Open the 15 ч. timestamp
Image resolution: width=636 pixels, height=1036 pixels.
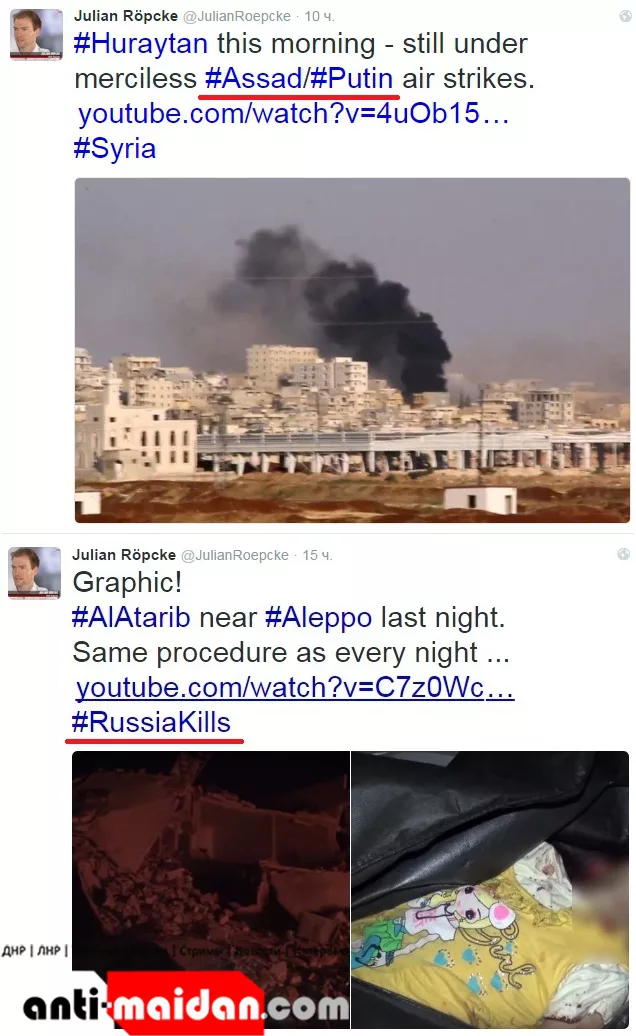point(317,555)
